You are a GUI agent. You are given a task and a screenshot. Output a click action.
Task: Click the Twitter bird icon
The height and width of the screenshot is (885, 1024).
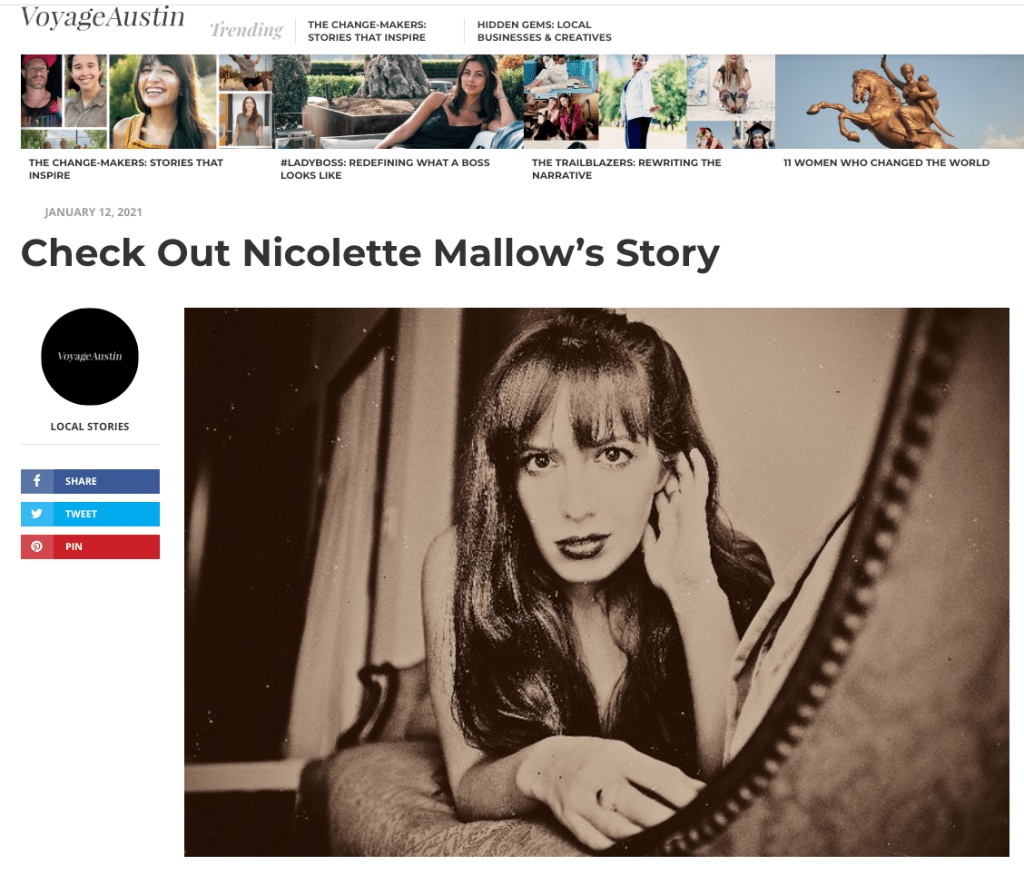click(37, 513)
